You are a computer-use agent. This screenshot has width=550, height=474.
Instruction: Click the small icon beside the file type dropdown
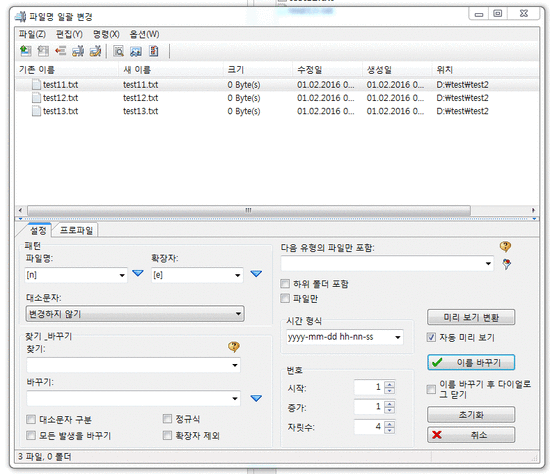[507, 264]
